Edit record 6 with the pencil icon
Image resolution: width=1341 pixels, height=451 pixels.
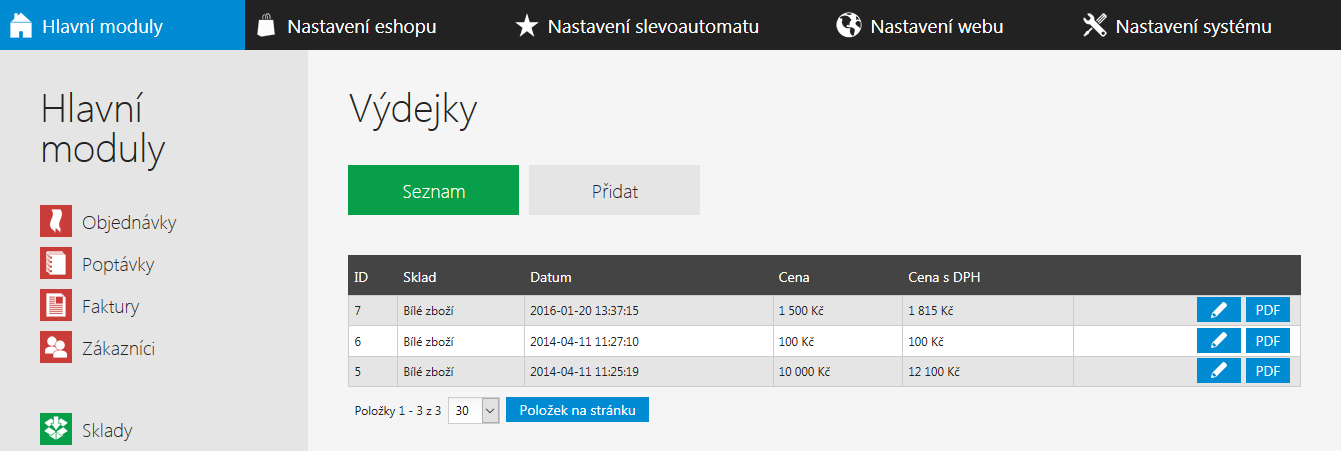[1218, 341]
